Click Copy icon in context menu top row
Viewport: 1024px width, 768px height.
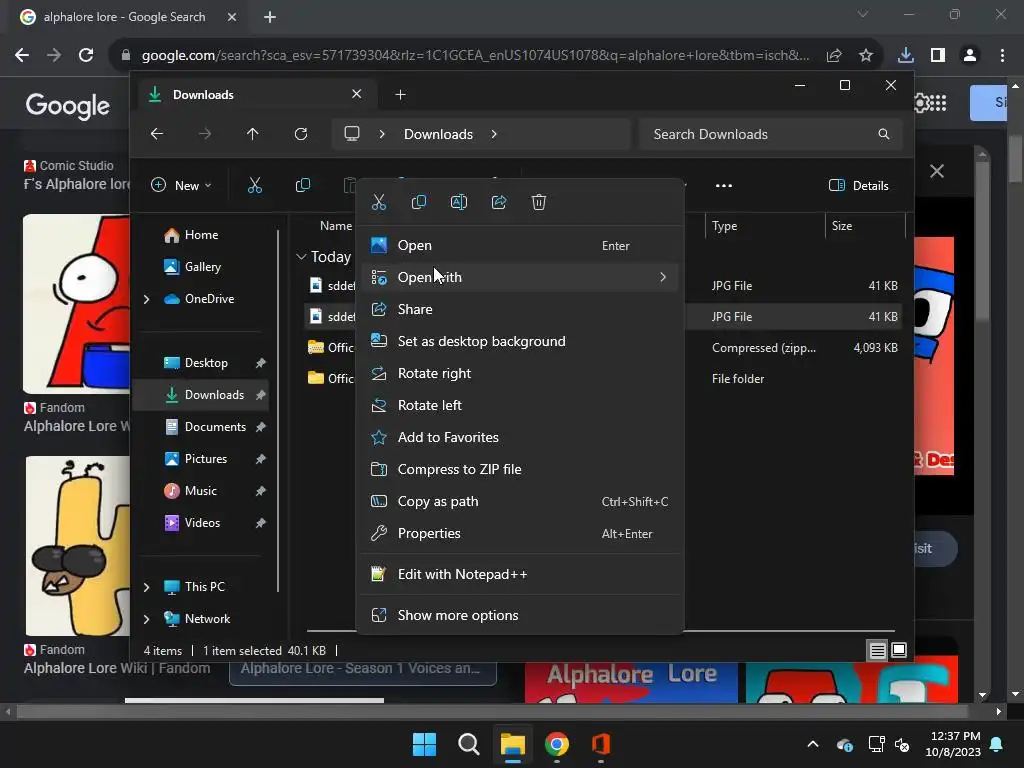pyautogui.click(x=419, y=202)
